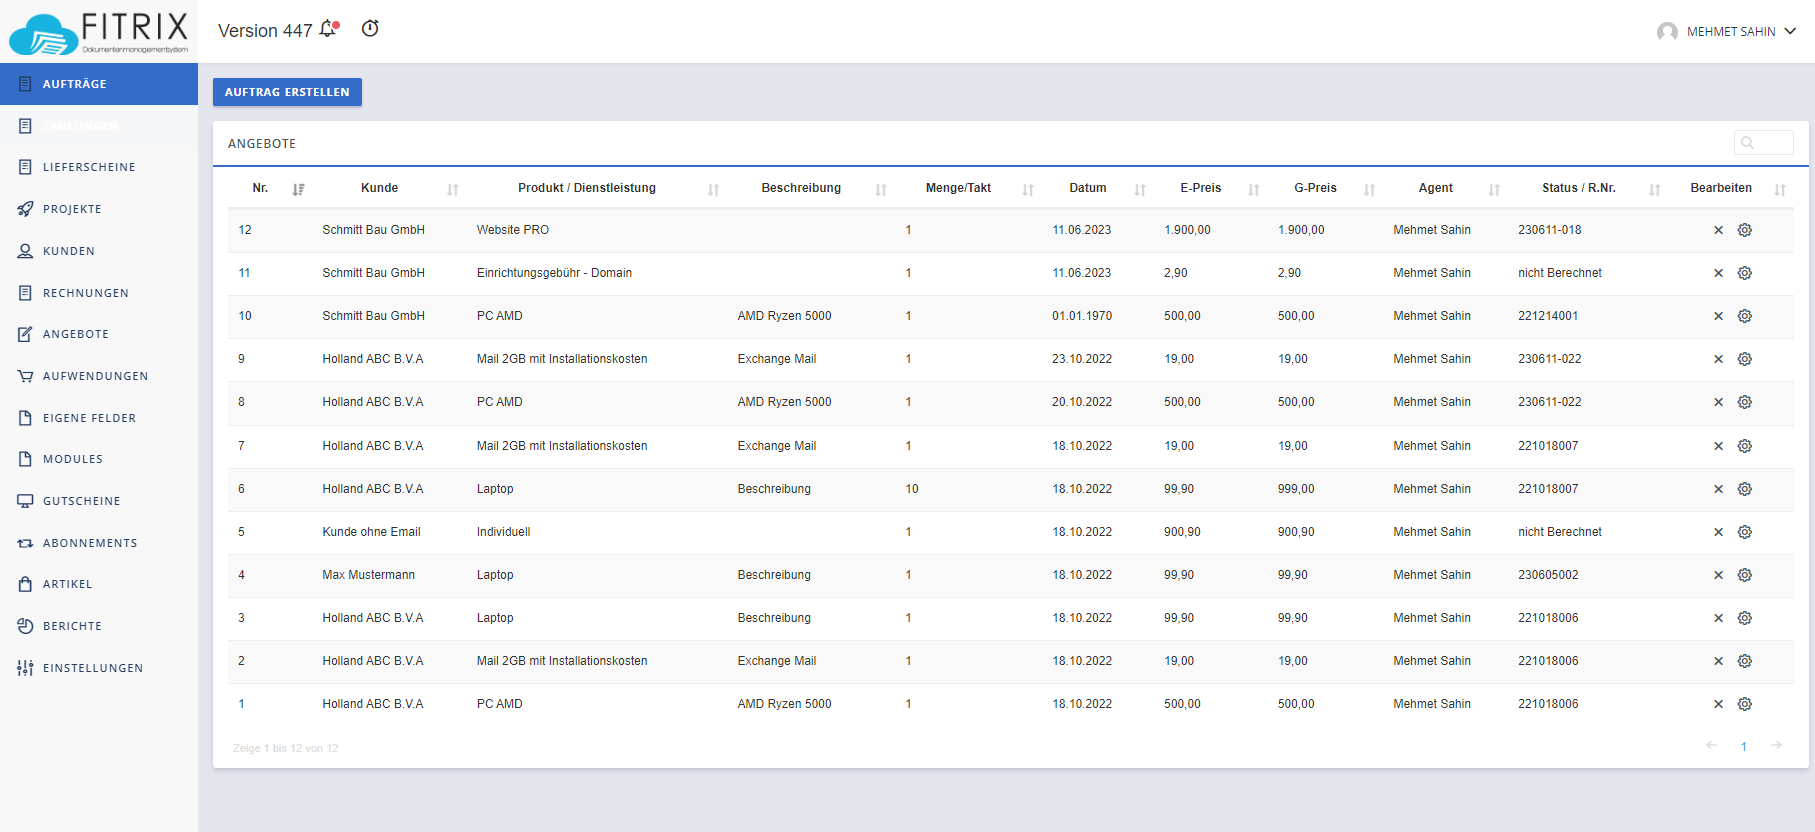Navigate to Artikel
The height and width of the screenshot is (832, 1815).
99,584
